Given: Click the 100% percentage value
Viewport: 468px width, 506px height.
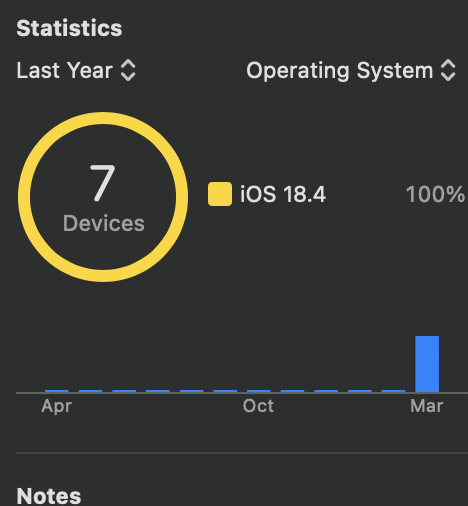Looking at the screenshot, I should 435,194.
